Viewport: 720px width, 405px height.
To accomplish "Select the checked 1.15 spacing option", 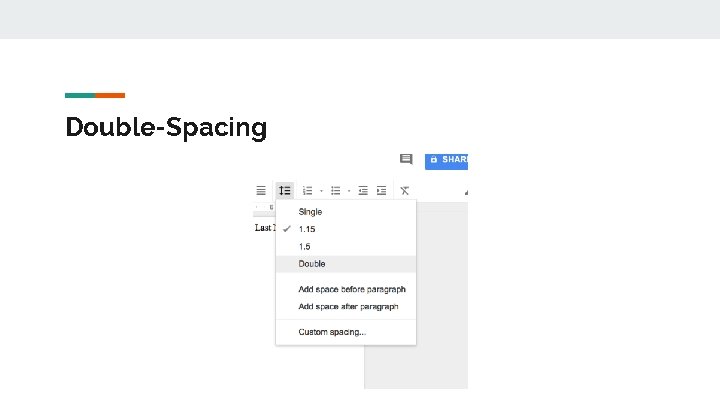I will tap(346, 229).
